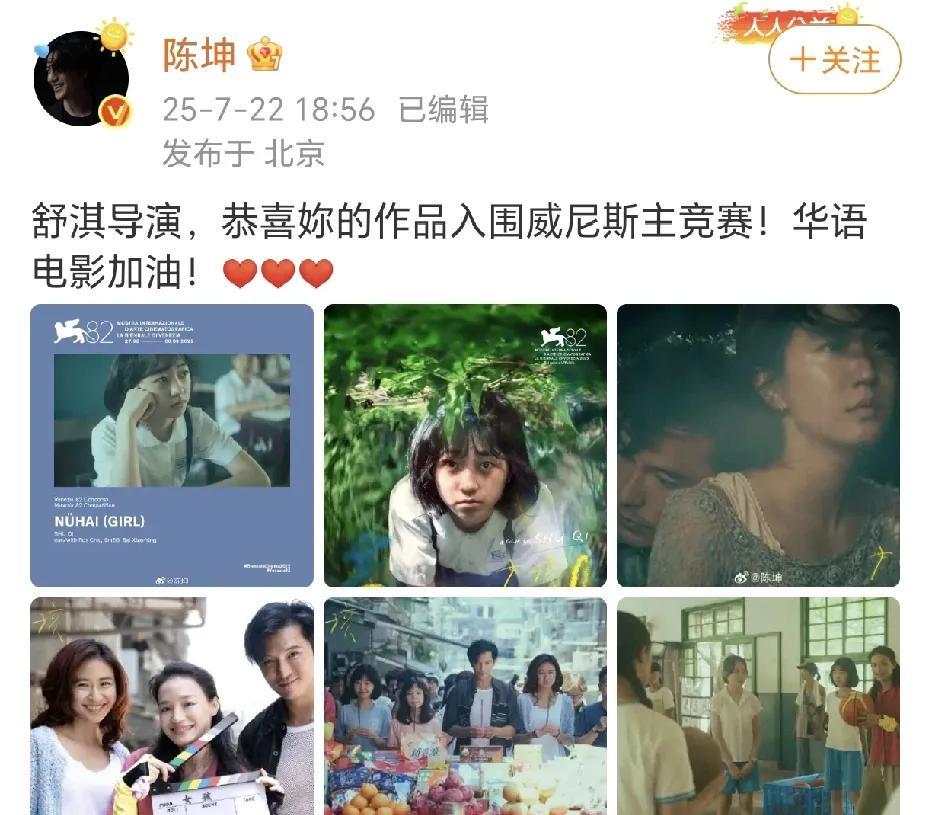
Task: Open the clapperboard group photo
Action: click(172, 706)
